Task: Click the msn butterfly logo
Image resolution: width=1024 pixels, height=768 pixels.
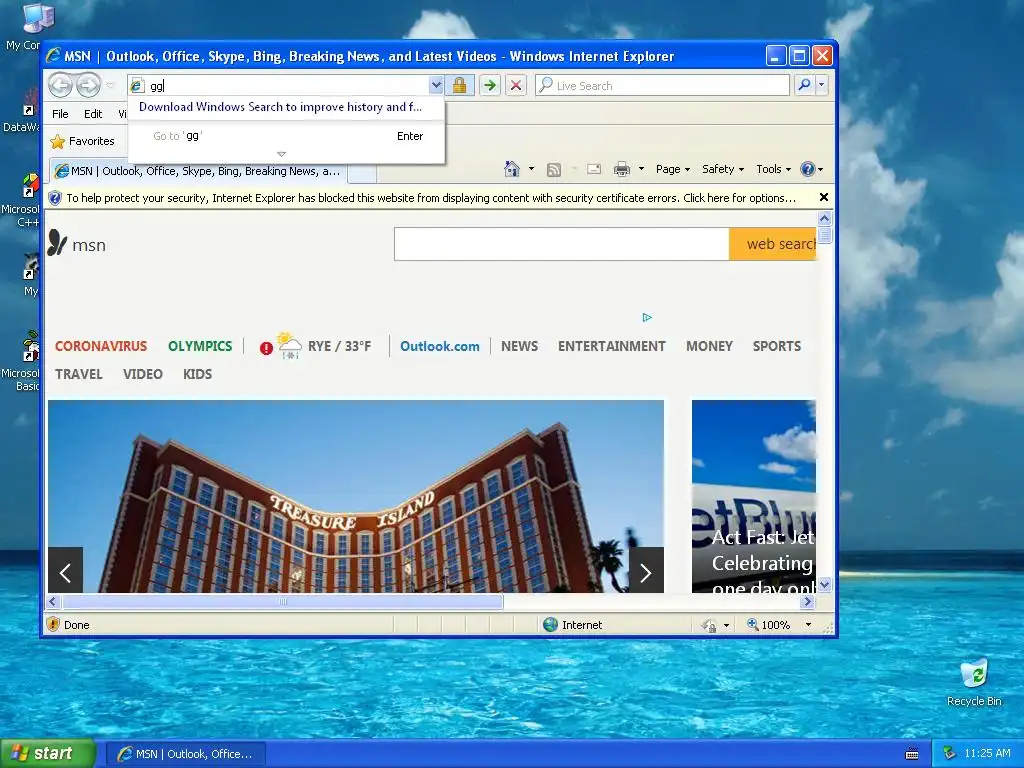Action: click(57, 243)
